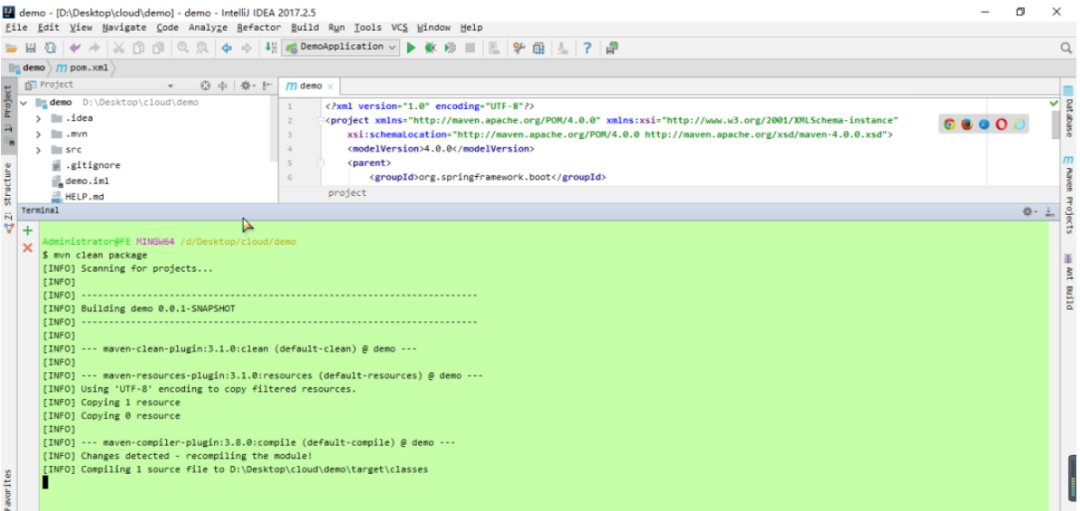This screenshot has height=511, width=1080.
Task: Open Help via the question mark icon
Action: point(587,48)
